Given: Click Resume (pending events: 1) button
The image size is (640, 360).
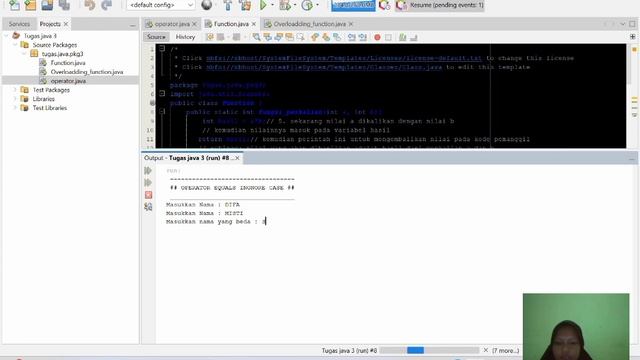Looking at the screenshot, I should (x=440, y=5).
